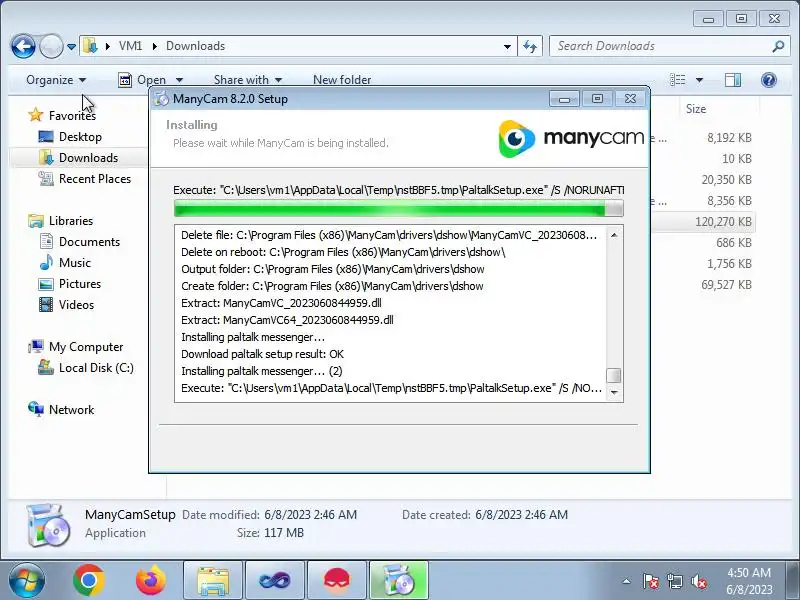Click the Open toolbar button
Image resolution: width=800 pixels, height=600 pixels.
[142, 80]
